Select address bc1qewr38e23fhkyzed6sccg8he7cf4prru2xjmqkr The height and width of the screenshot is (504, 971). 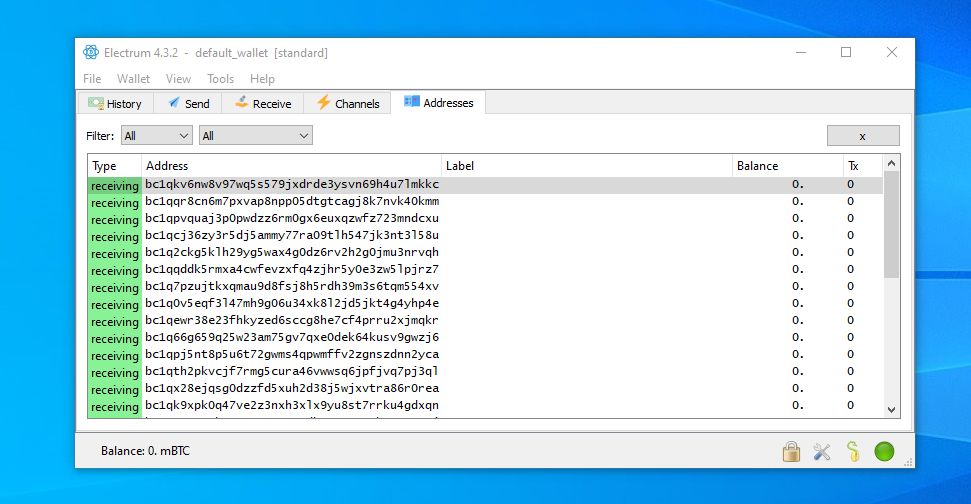pos(292,321)
